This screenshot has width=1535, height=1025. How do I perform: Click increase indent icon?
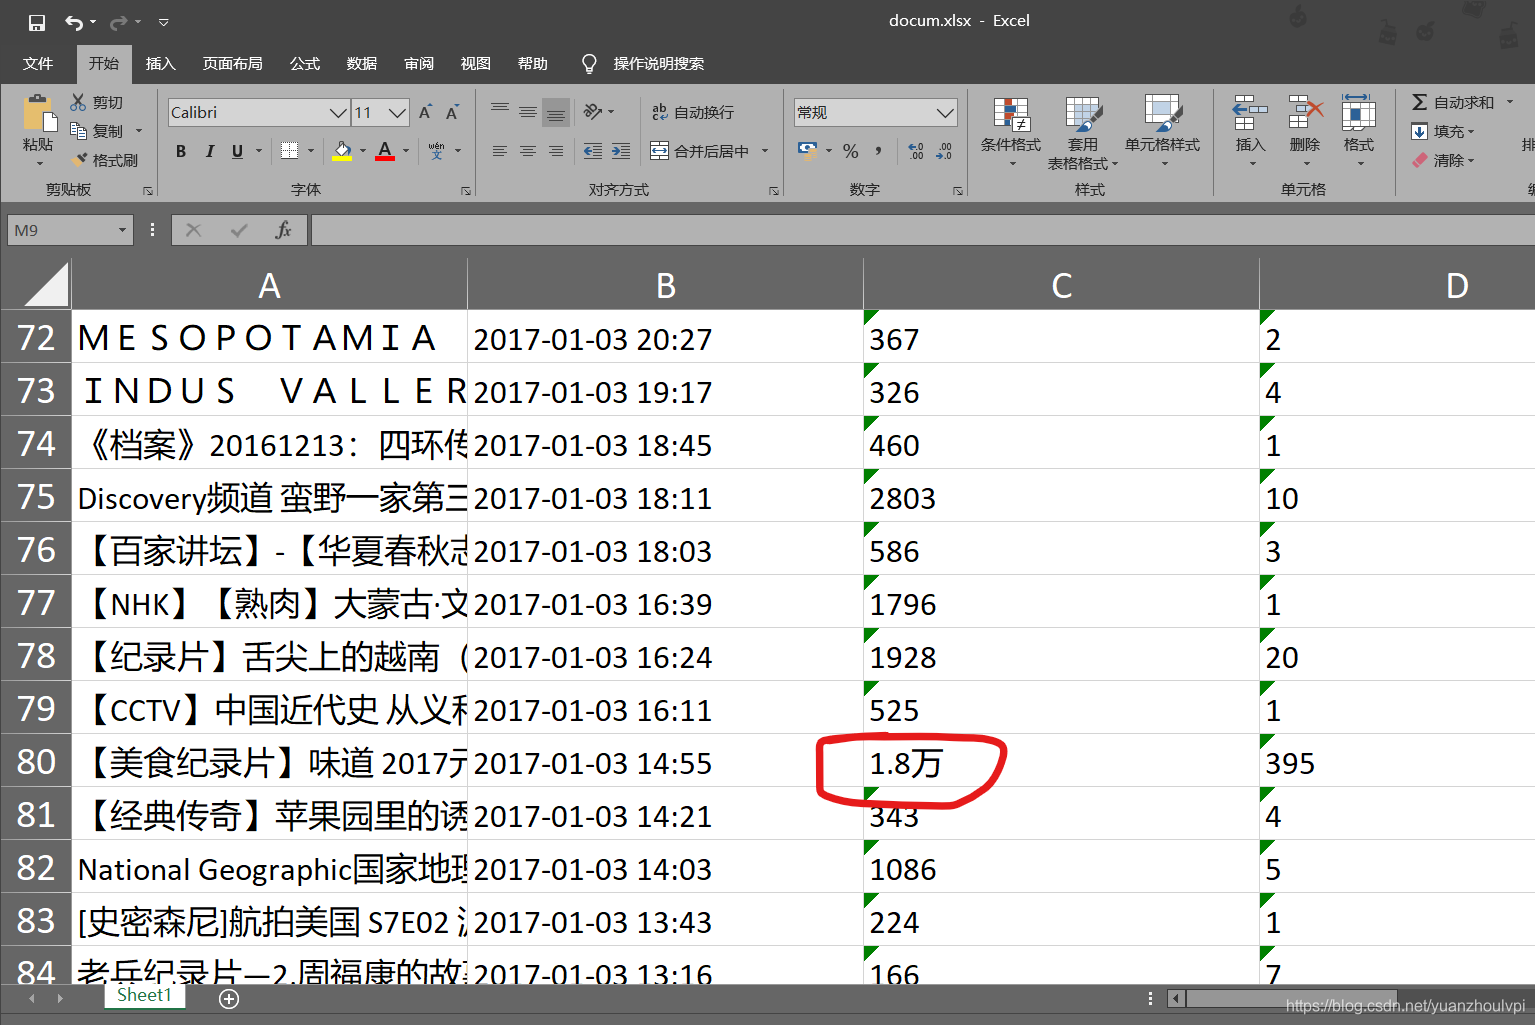coord(621,151)
